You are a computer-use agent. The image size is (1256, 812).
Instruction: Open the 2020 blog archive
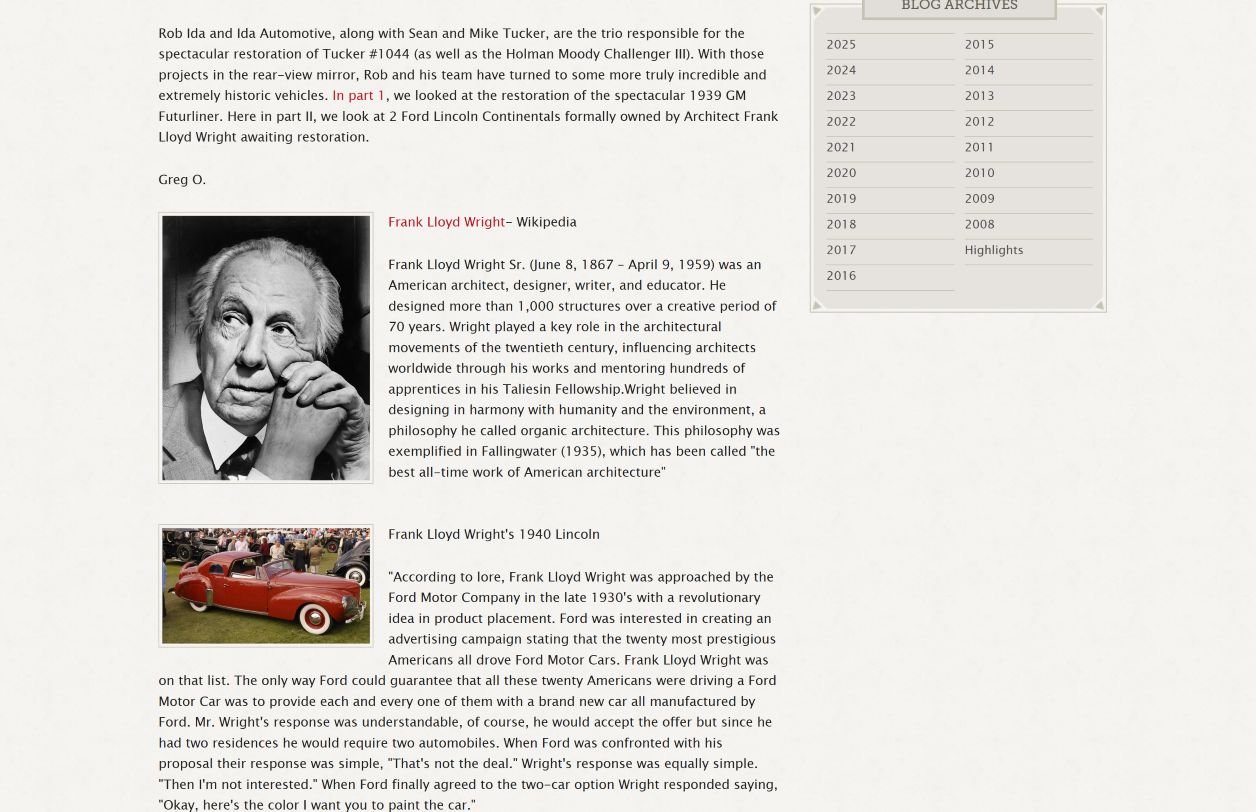[x=841, y=174]
